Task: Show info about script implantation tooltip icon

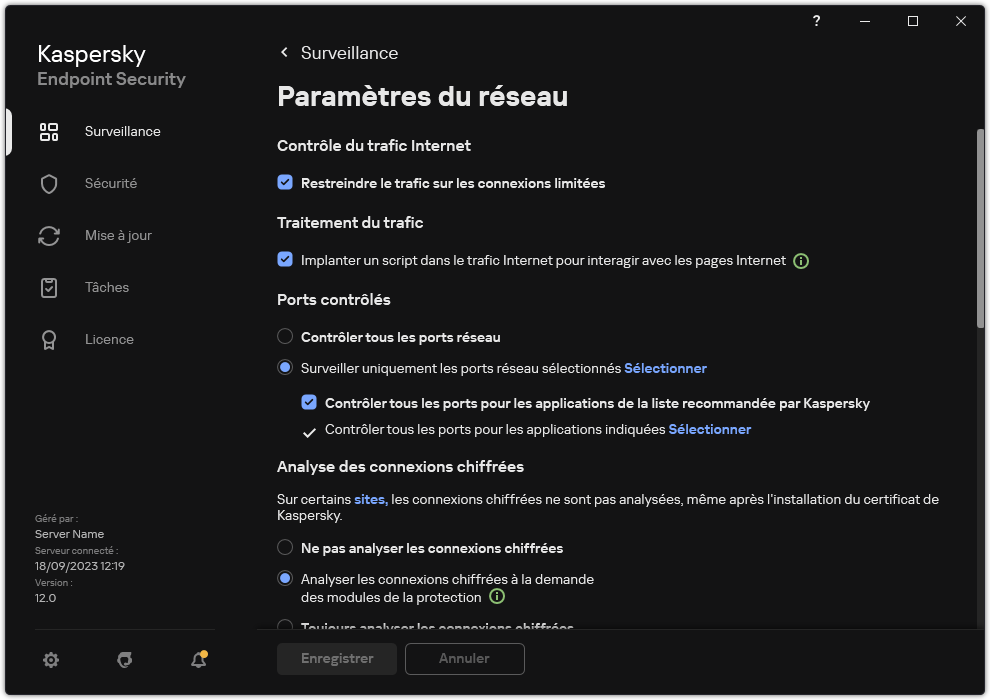Action: pos(800,260)
